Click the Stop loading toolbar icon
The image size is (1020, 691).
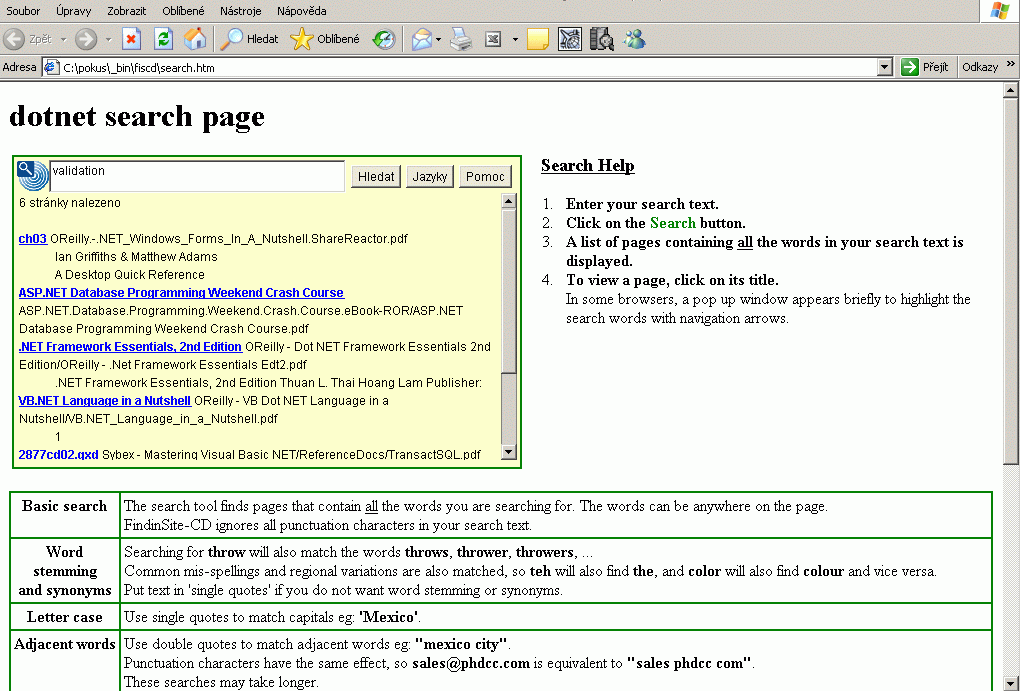pos(131,39)
